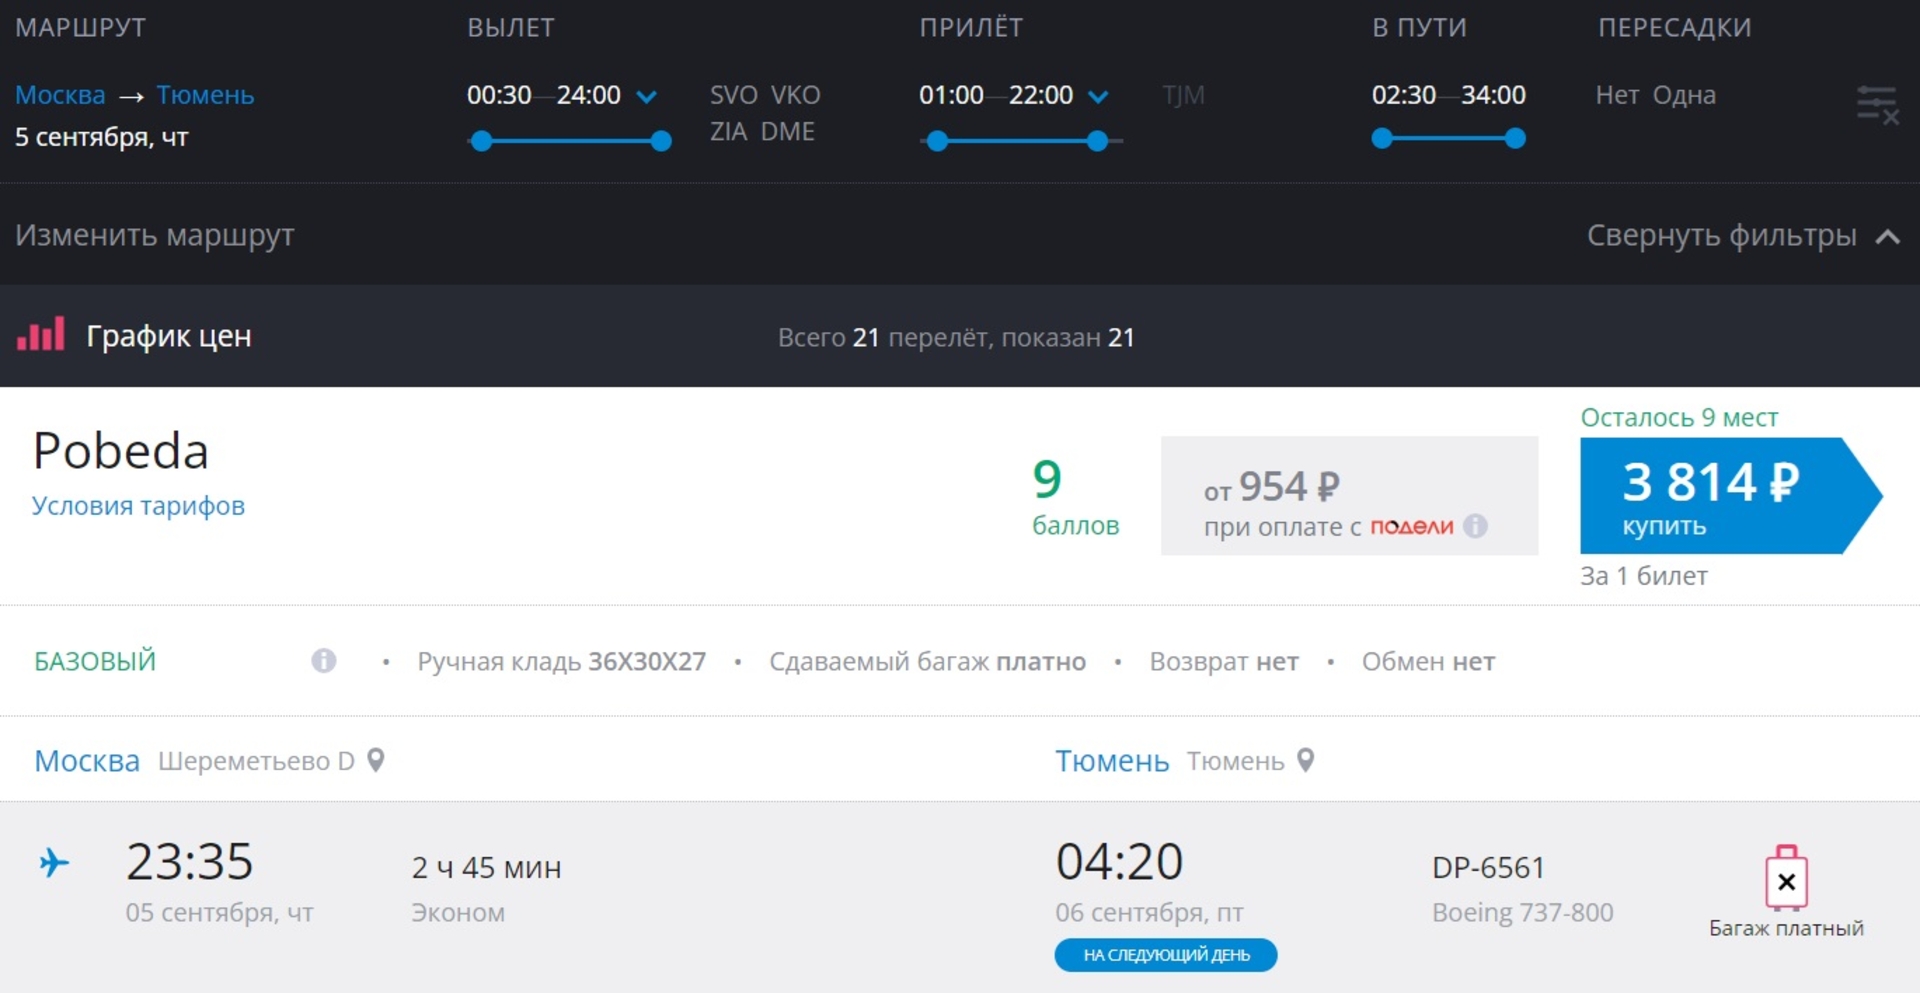The height and width of the screenshot is (993, 1920).
Task: Click map pin next to Тюмень airport
Action: (1305, 761)
